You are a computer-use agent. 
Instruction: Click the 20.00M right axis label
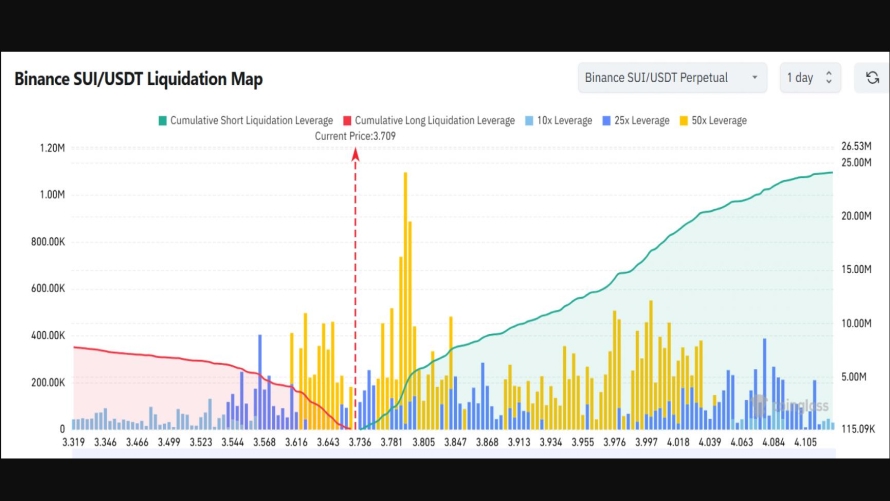857,216
